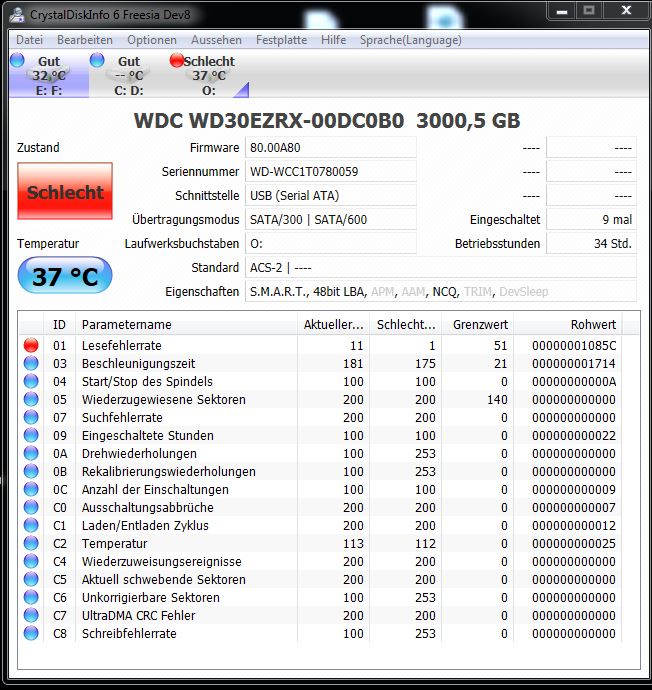The height and width of the screenshot is (690, 652).
Task: Click the Parametername column header
Action: coord(186,325)
